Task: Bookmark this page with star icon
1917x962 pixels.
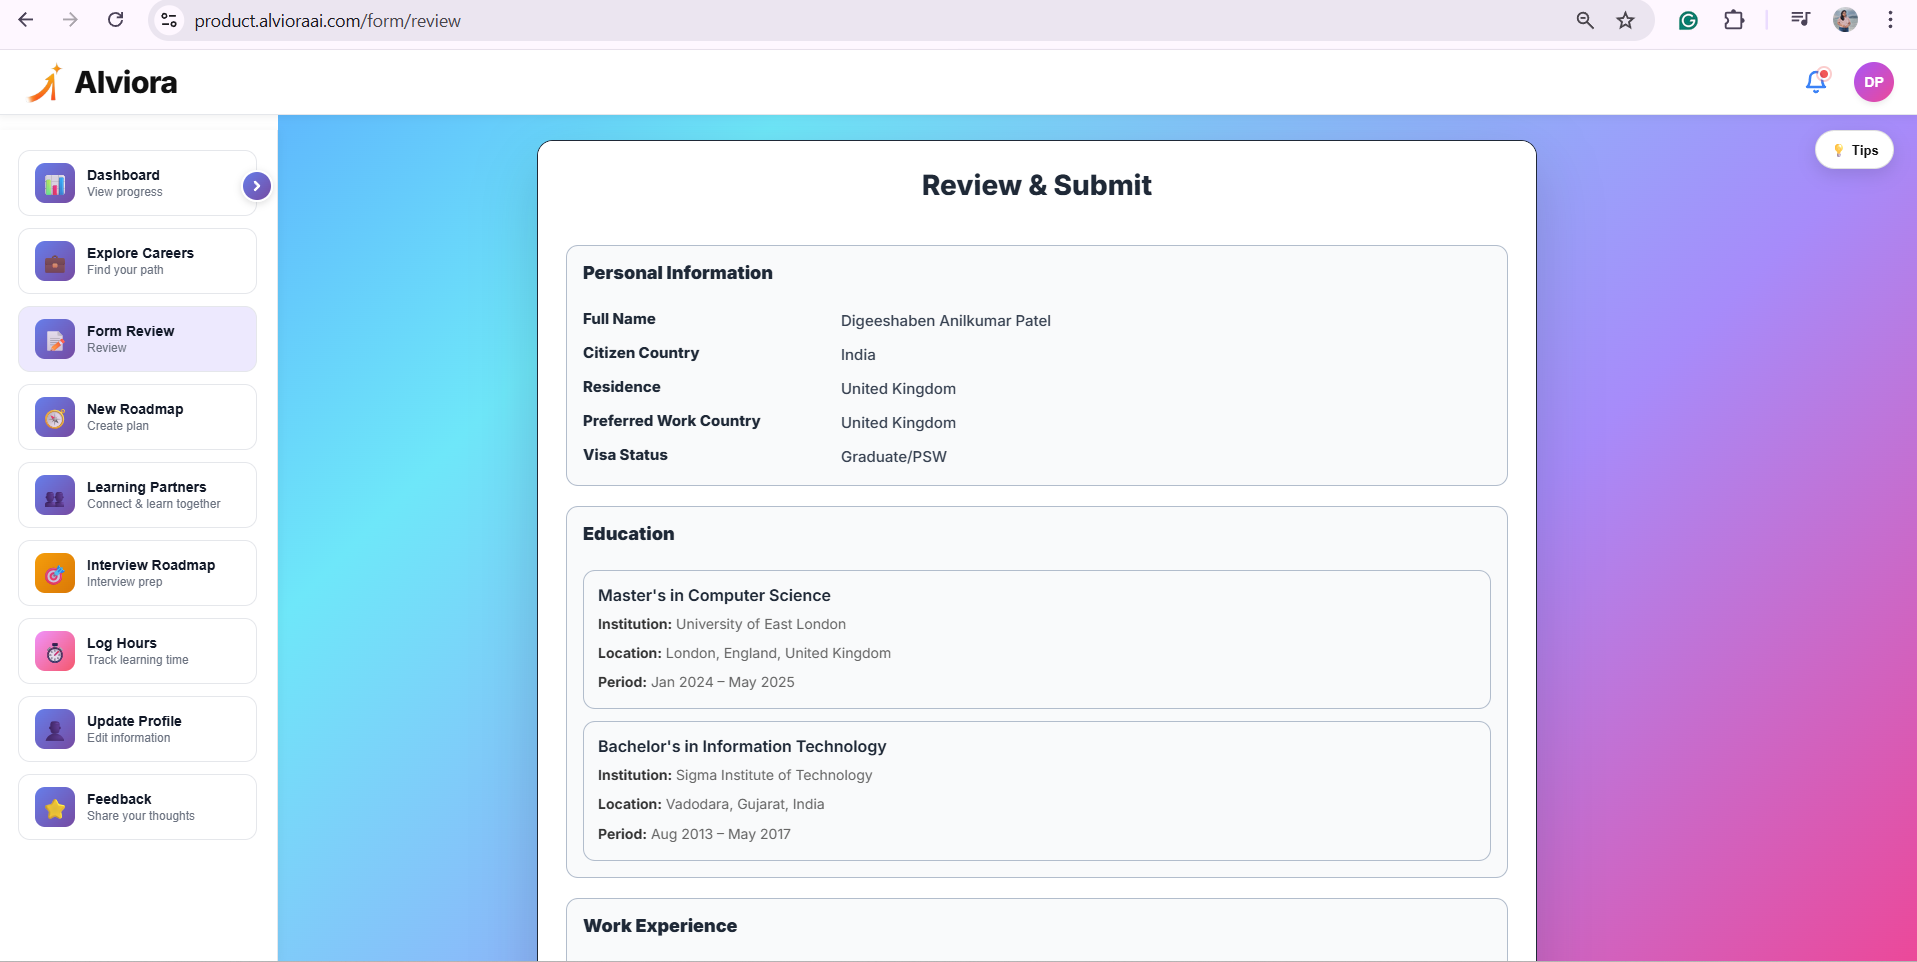Action: (1626, 20)
